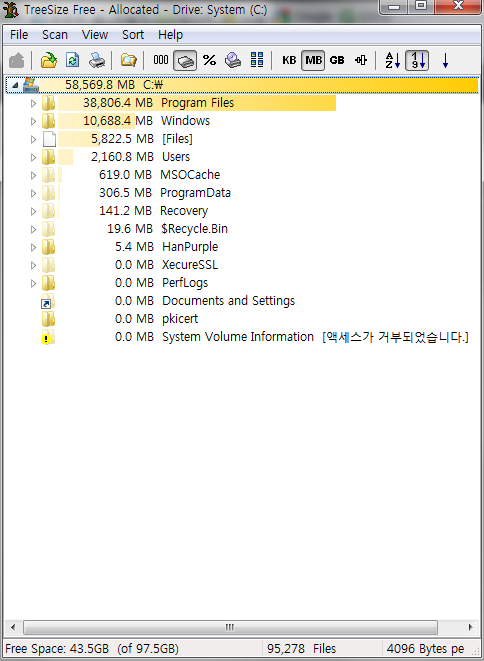Click the pkicert folder icon
Screen dimensions: 484x661
pyautogui.click(x=48, y=319)
